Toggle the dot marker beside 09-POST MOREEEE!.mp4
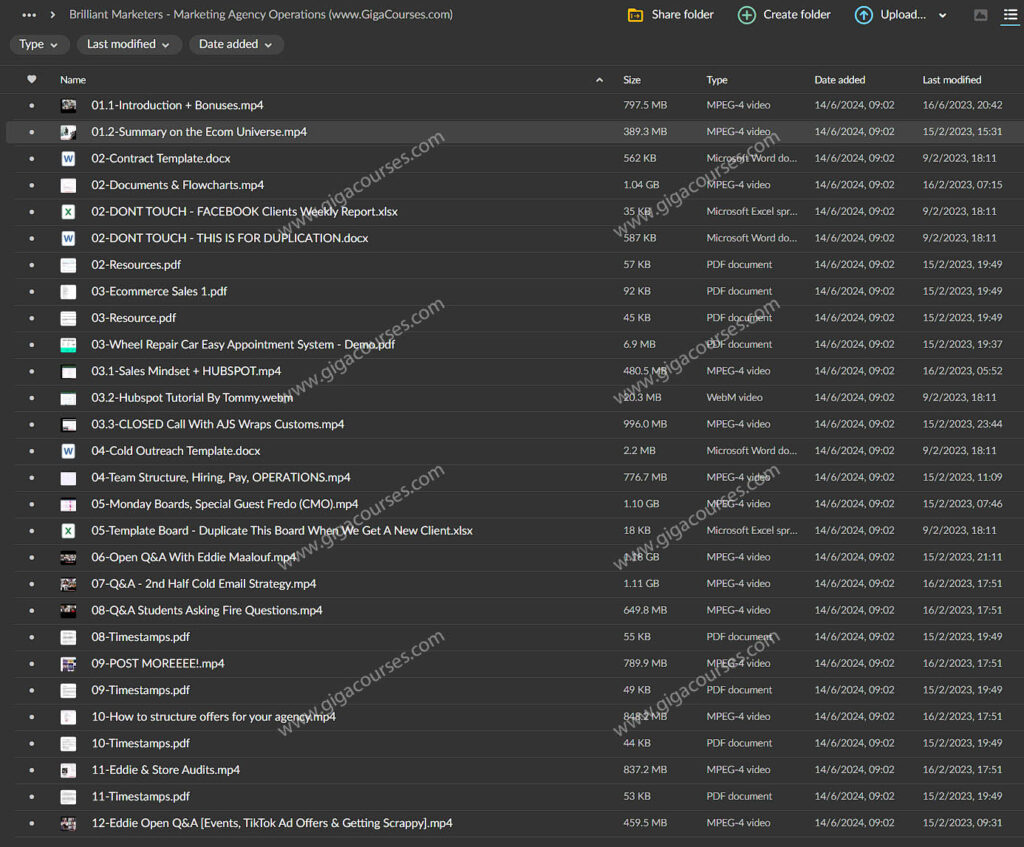 coord(31,664)
